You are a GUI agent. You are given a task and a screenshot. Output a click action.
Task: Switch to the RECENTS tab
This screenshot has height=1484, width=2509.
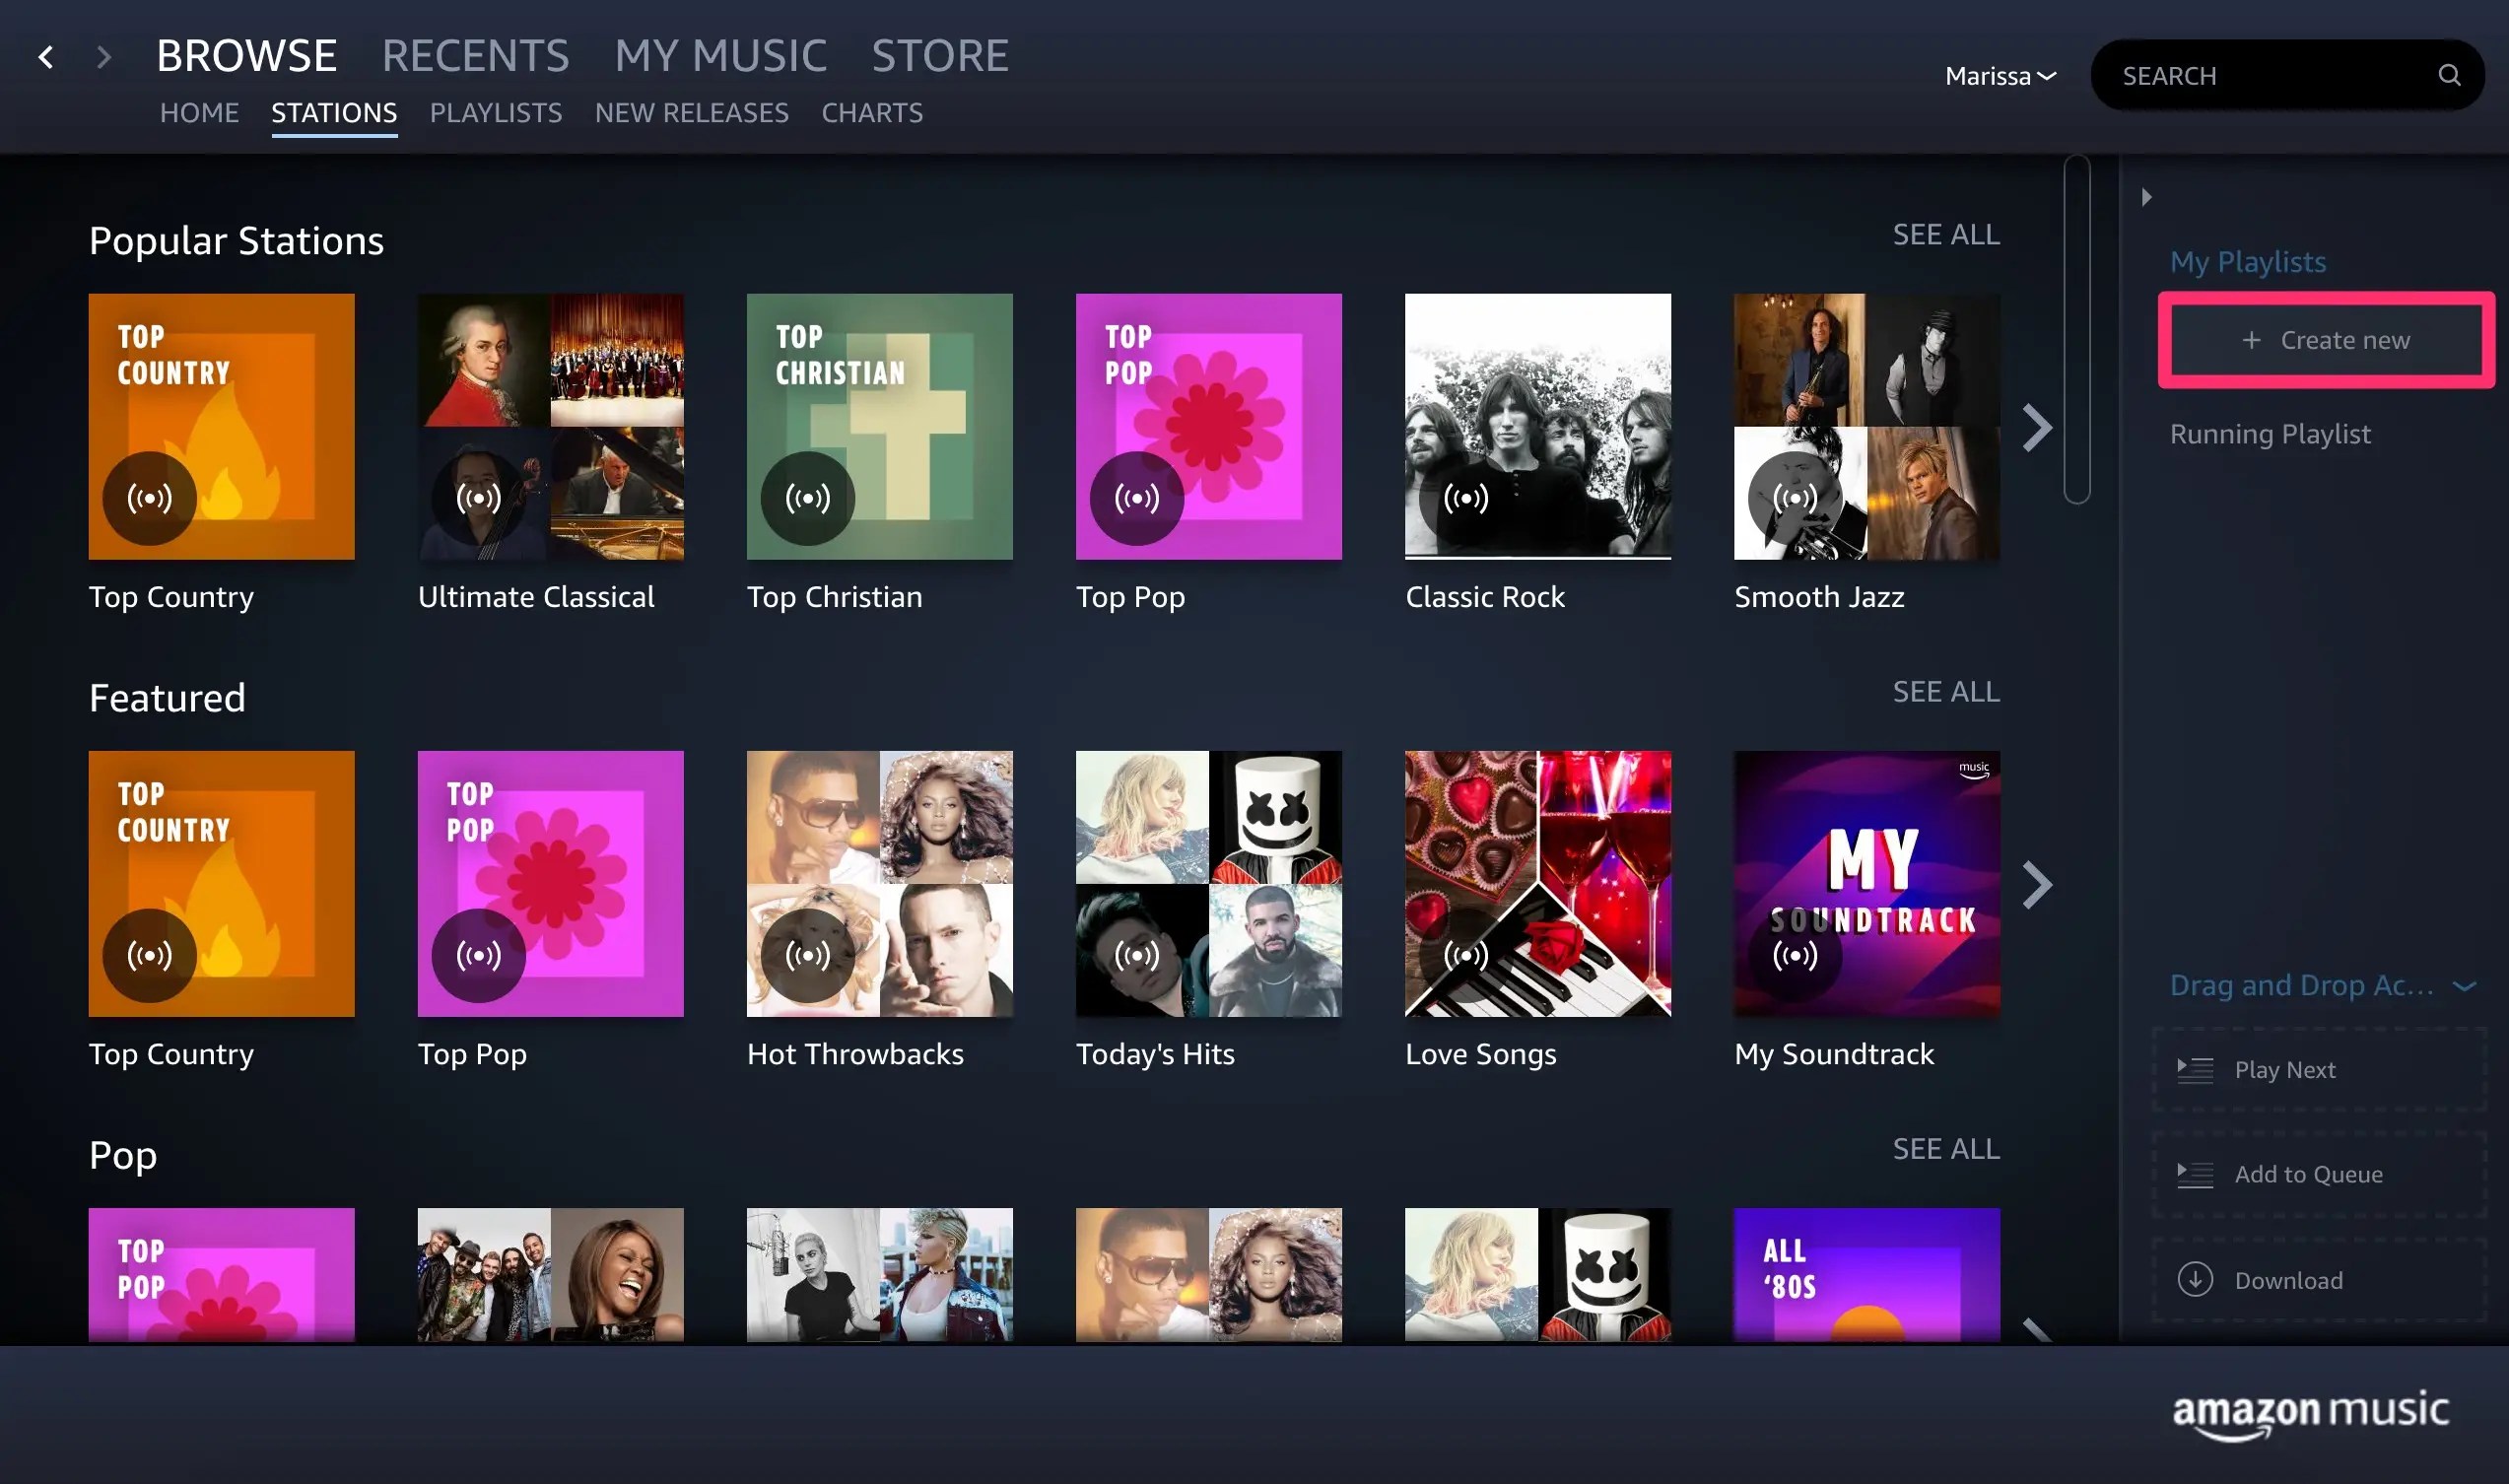pyautogui.click(x=475, y=56)
